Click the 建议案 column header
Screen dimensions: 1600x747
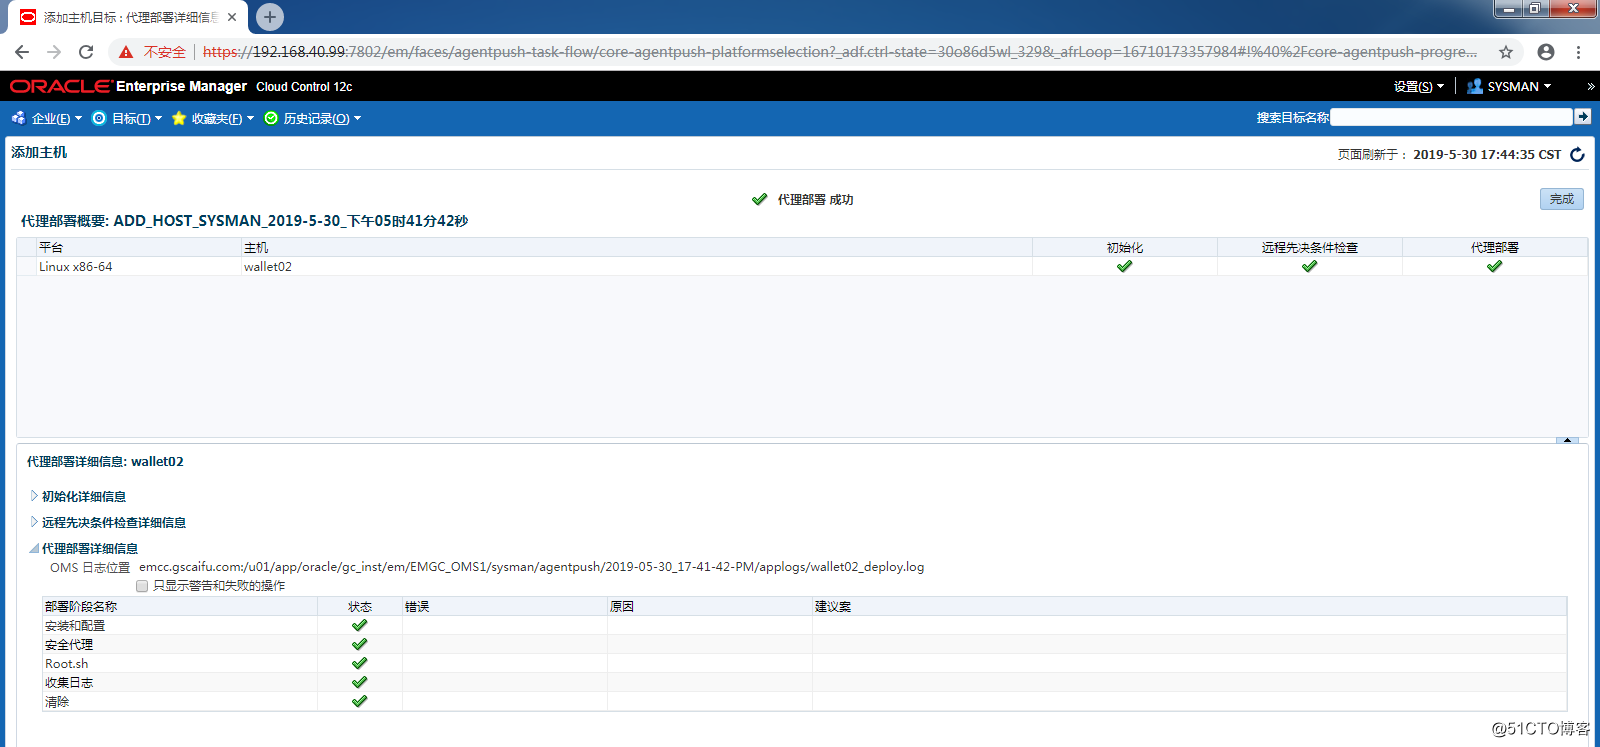pyautogui.click(x=1189, y=606)
